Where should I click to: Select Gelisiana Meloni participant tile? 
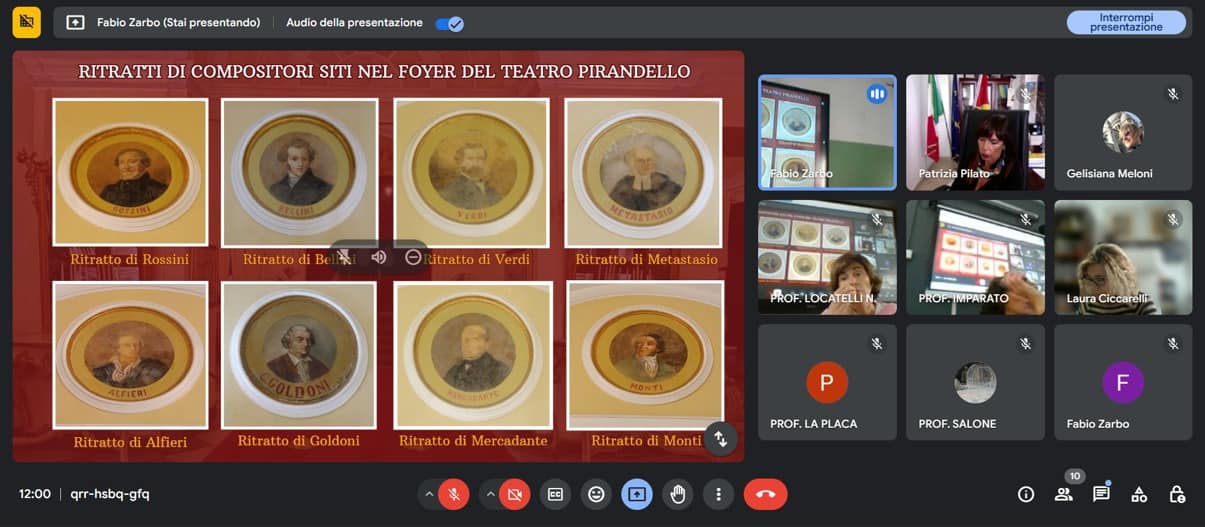1123,132
